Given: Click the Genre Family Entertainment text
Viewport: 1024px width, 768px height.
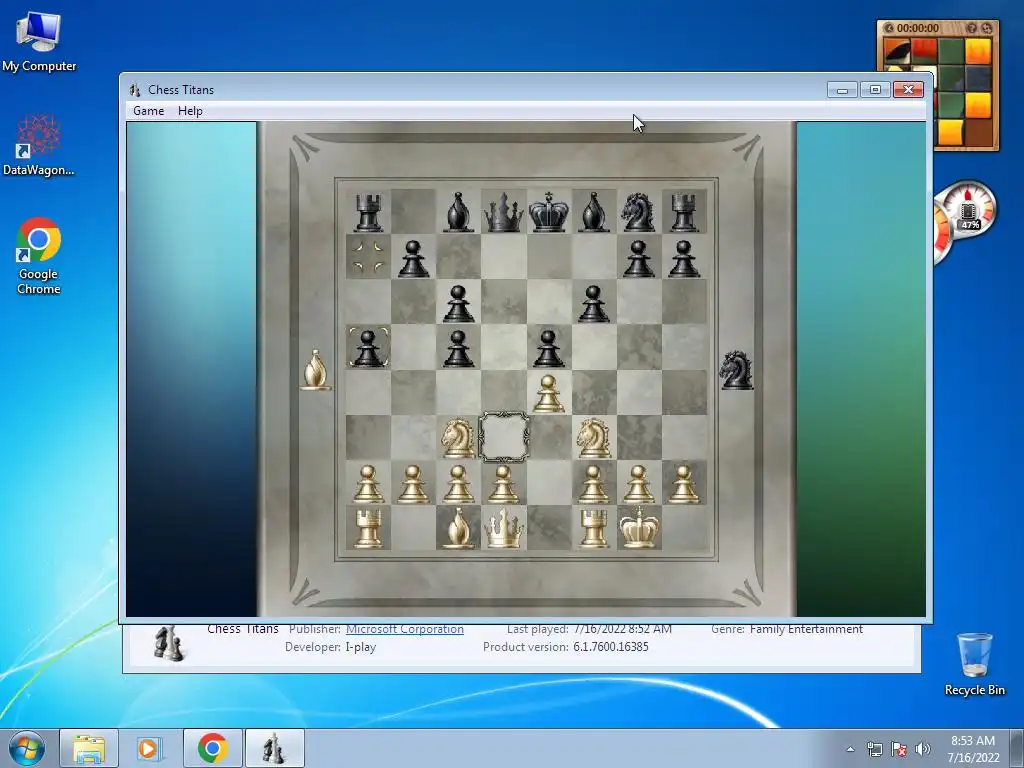Looking at the screenshot, I should coord(787,630).
